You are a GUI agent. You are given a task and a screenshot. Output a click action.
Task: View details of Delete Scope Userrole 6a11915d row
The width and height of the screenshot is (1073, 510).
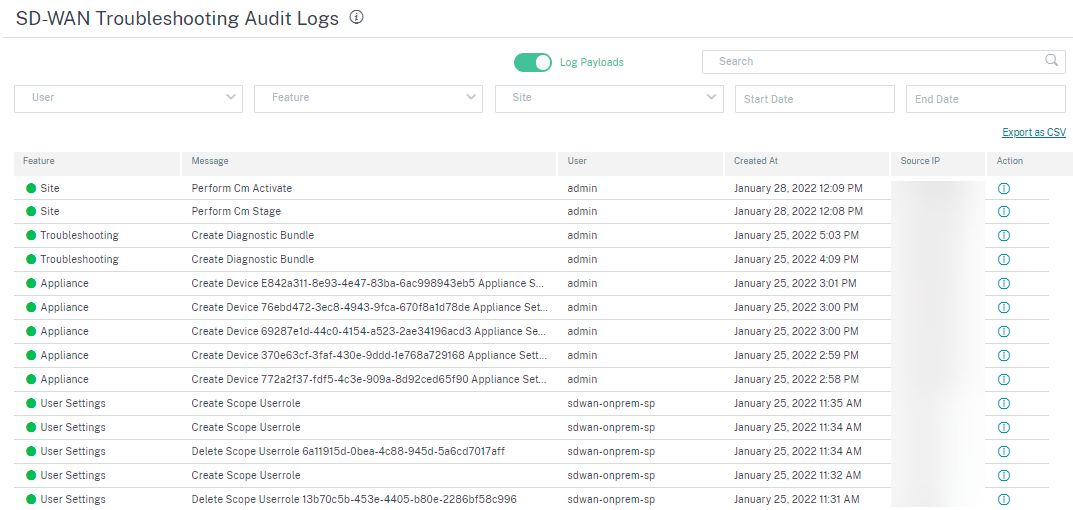[x=1004, y=451]
